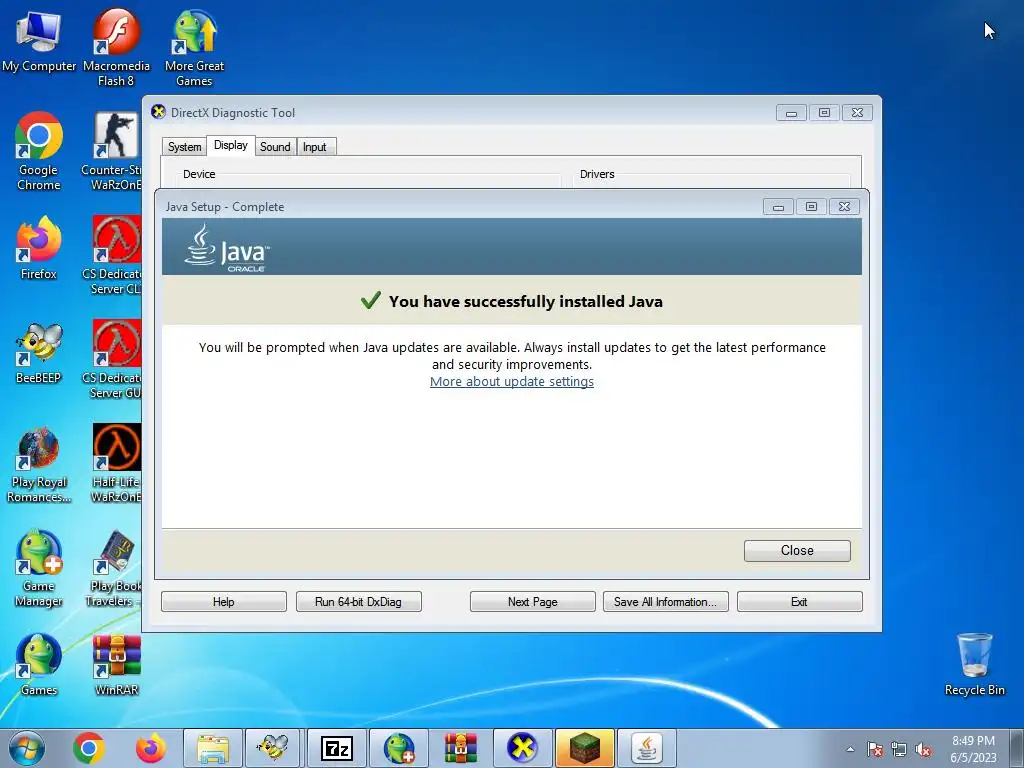1024x768 pixels.
Task: Minimize the Java Setup window
Action: pyautogui.click(x=778, y=206)
